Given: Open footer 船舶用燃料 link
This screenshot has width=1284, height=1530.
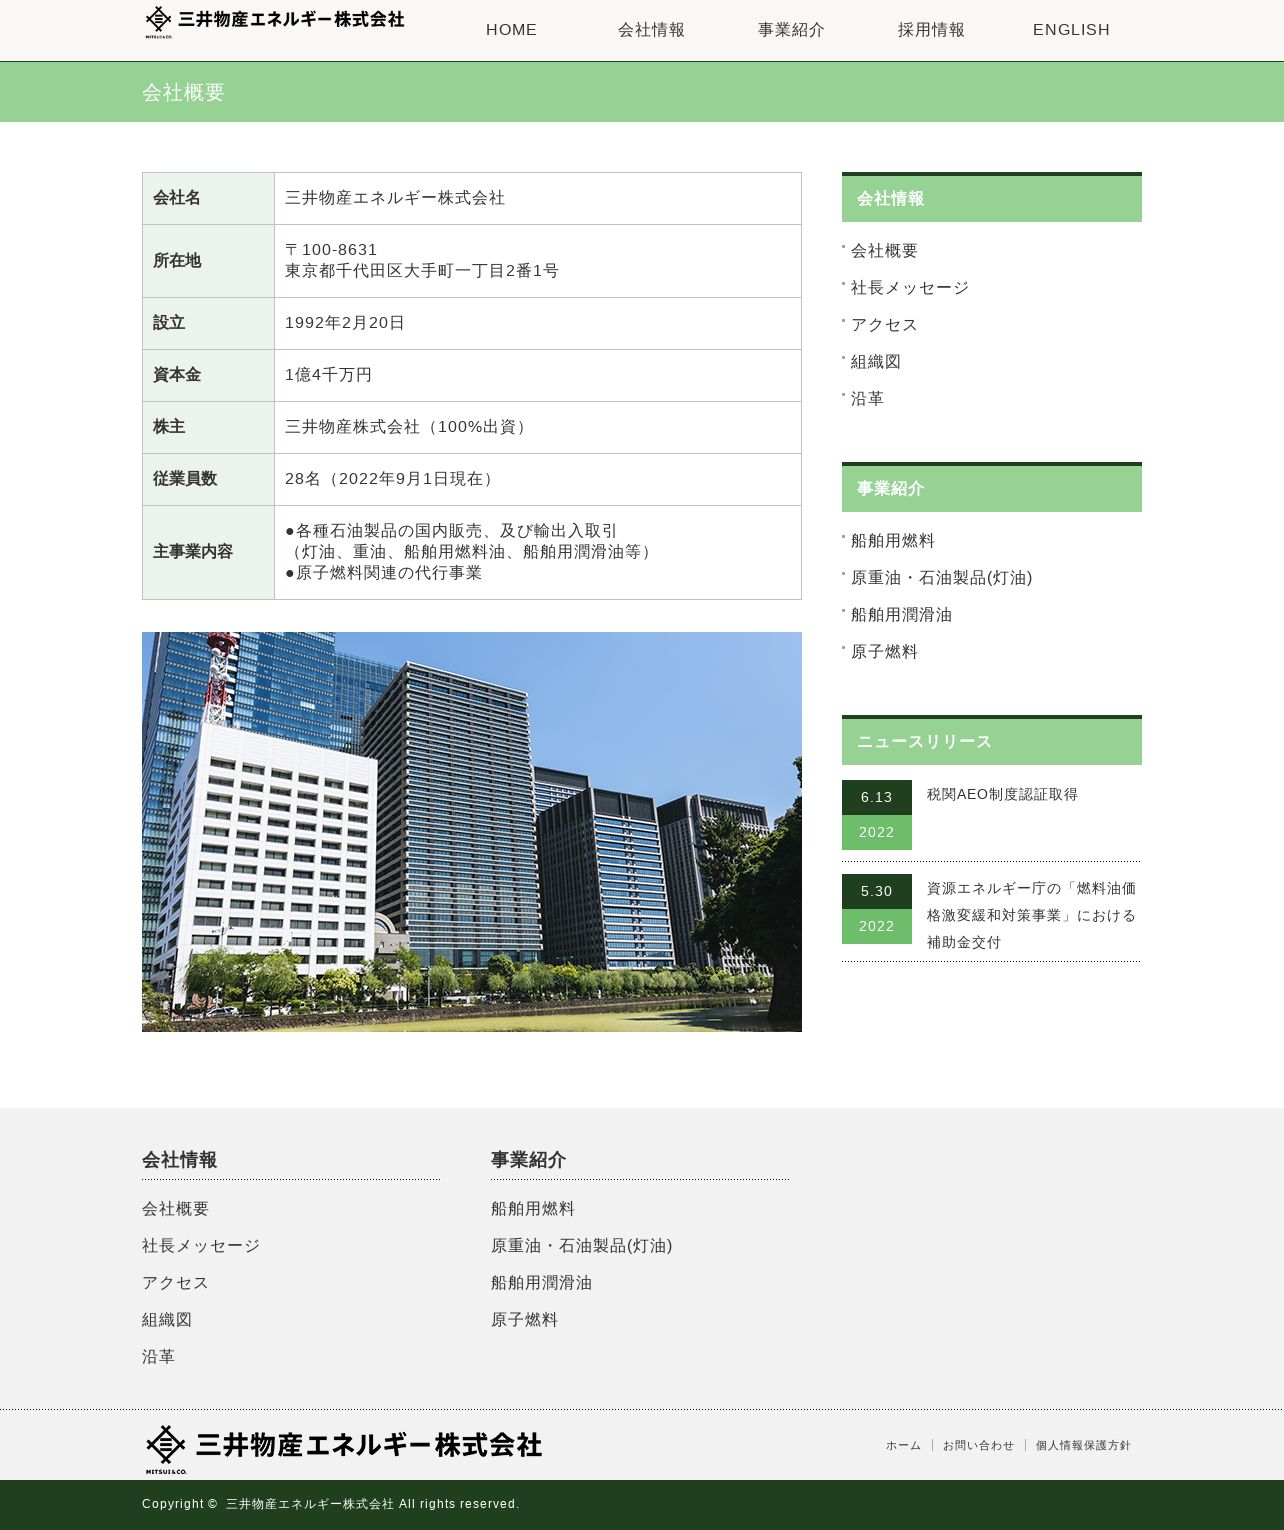Looking at the screenshot, I should 532,1209.
